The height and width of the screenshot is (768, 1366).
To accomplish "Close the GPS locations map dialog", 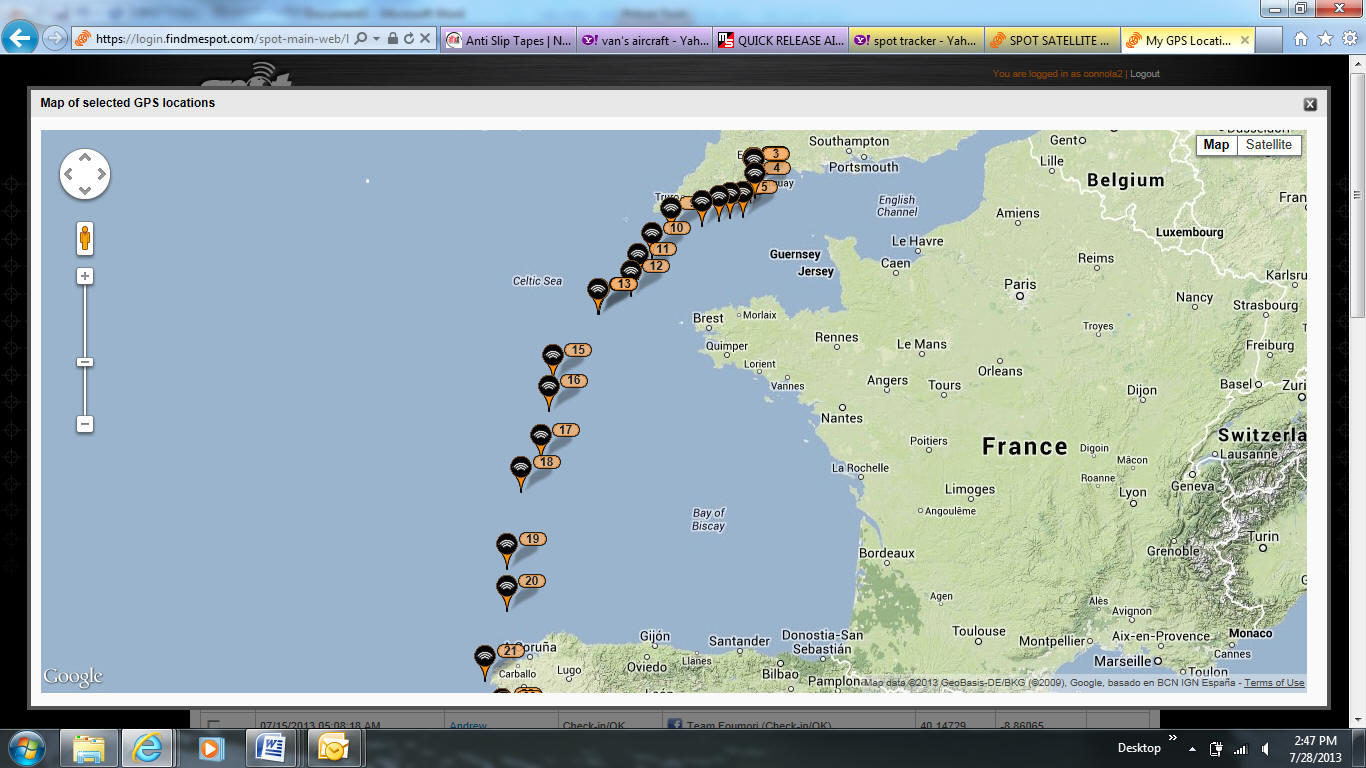I will point(1310,104).
